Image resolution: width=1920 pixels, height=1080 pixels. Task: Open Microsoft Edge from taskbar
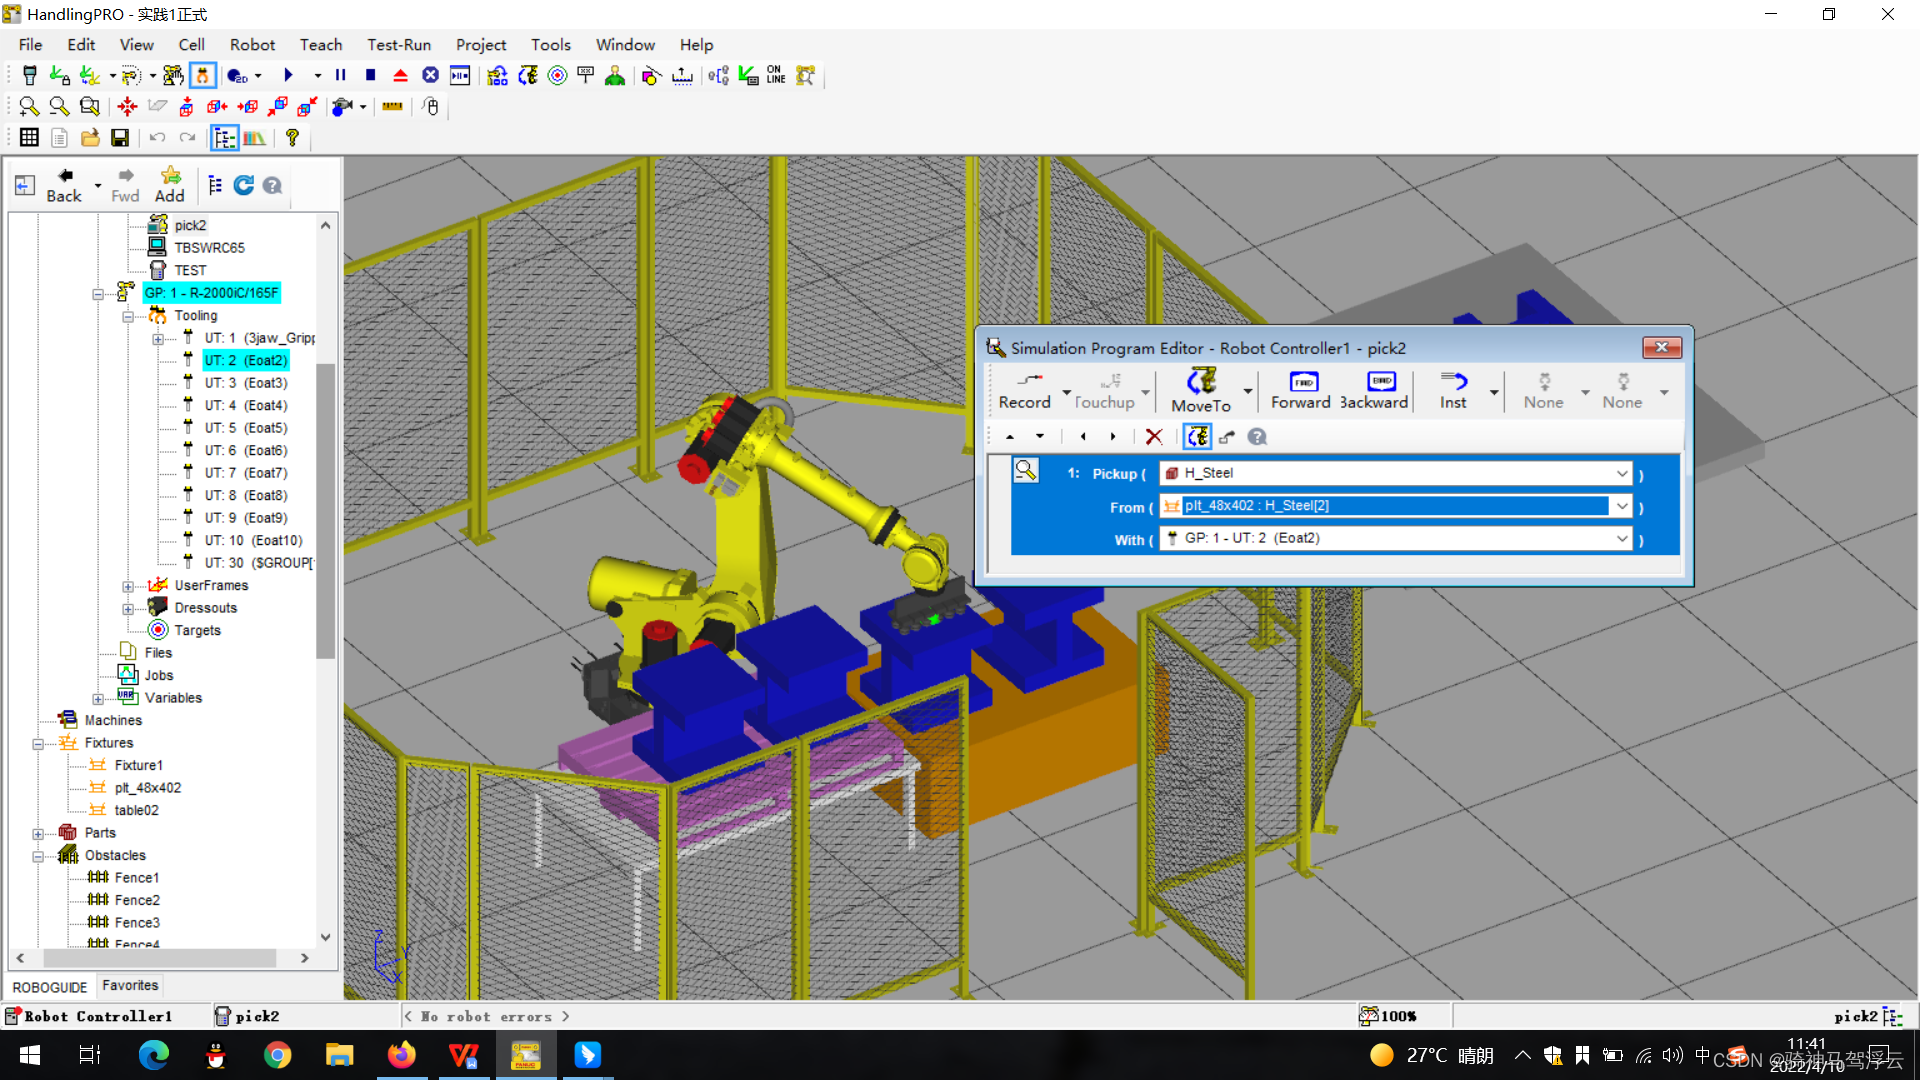pyautogui.click(x=154, y=1055)
